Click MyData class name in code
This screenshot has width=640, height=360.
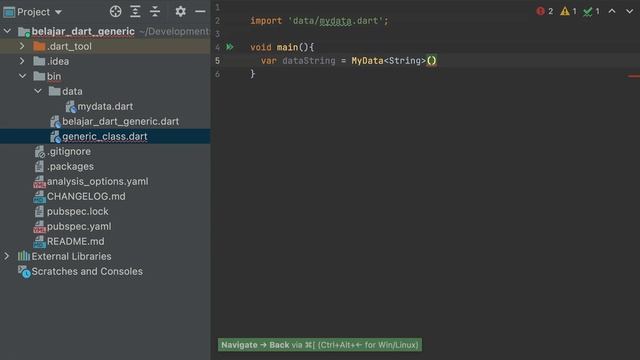[x=367, y=61]
